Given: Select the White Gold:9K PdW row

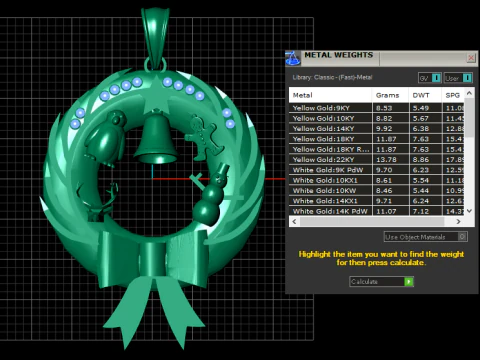Looking at the screenshot, I should pyautogui.click(x=377, y=170).
